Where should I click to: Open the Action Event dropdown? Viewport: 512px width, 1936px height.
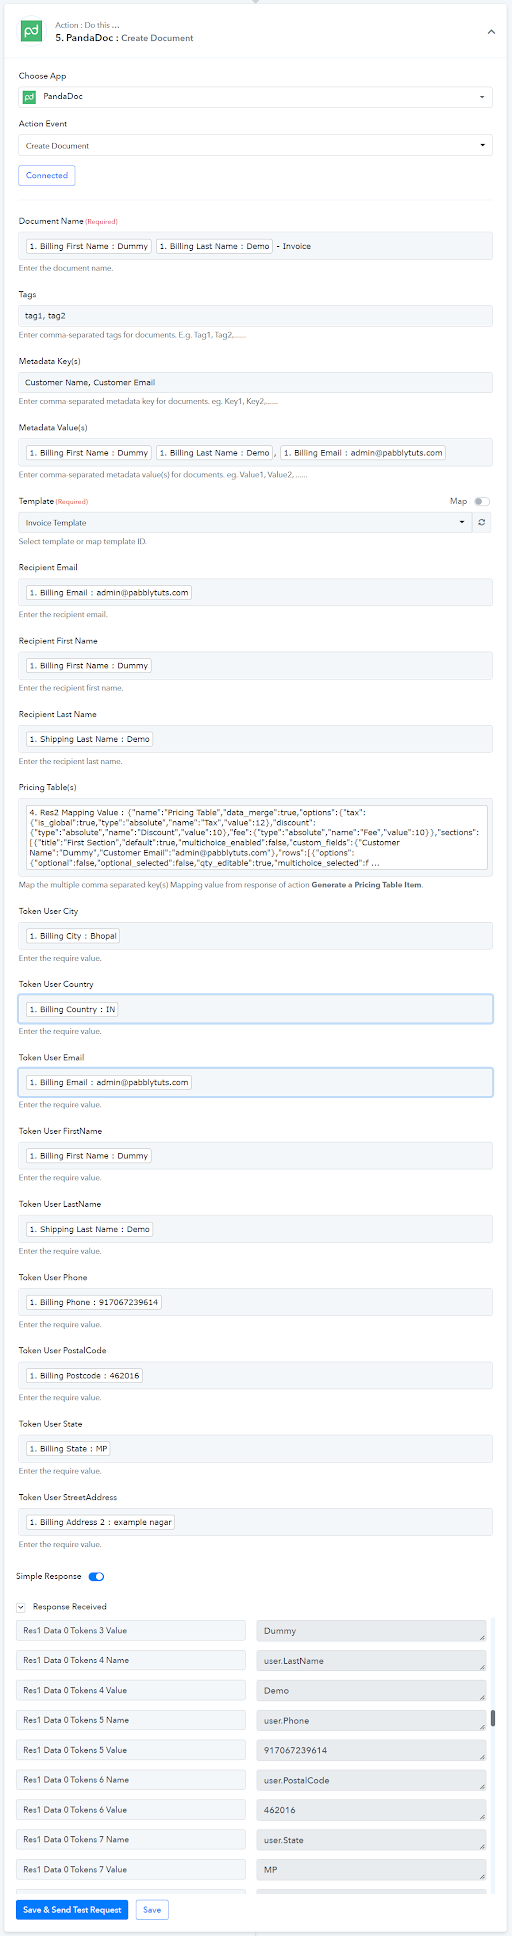coord(256,146)
